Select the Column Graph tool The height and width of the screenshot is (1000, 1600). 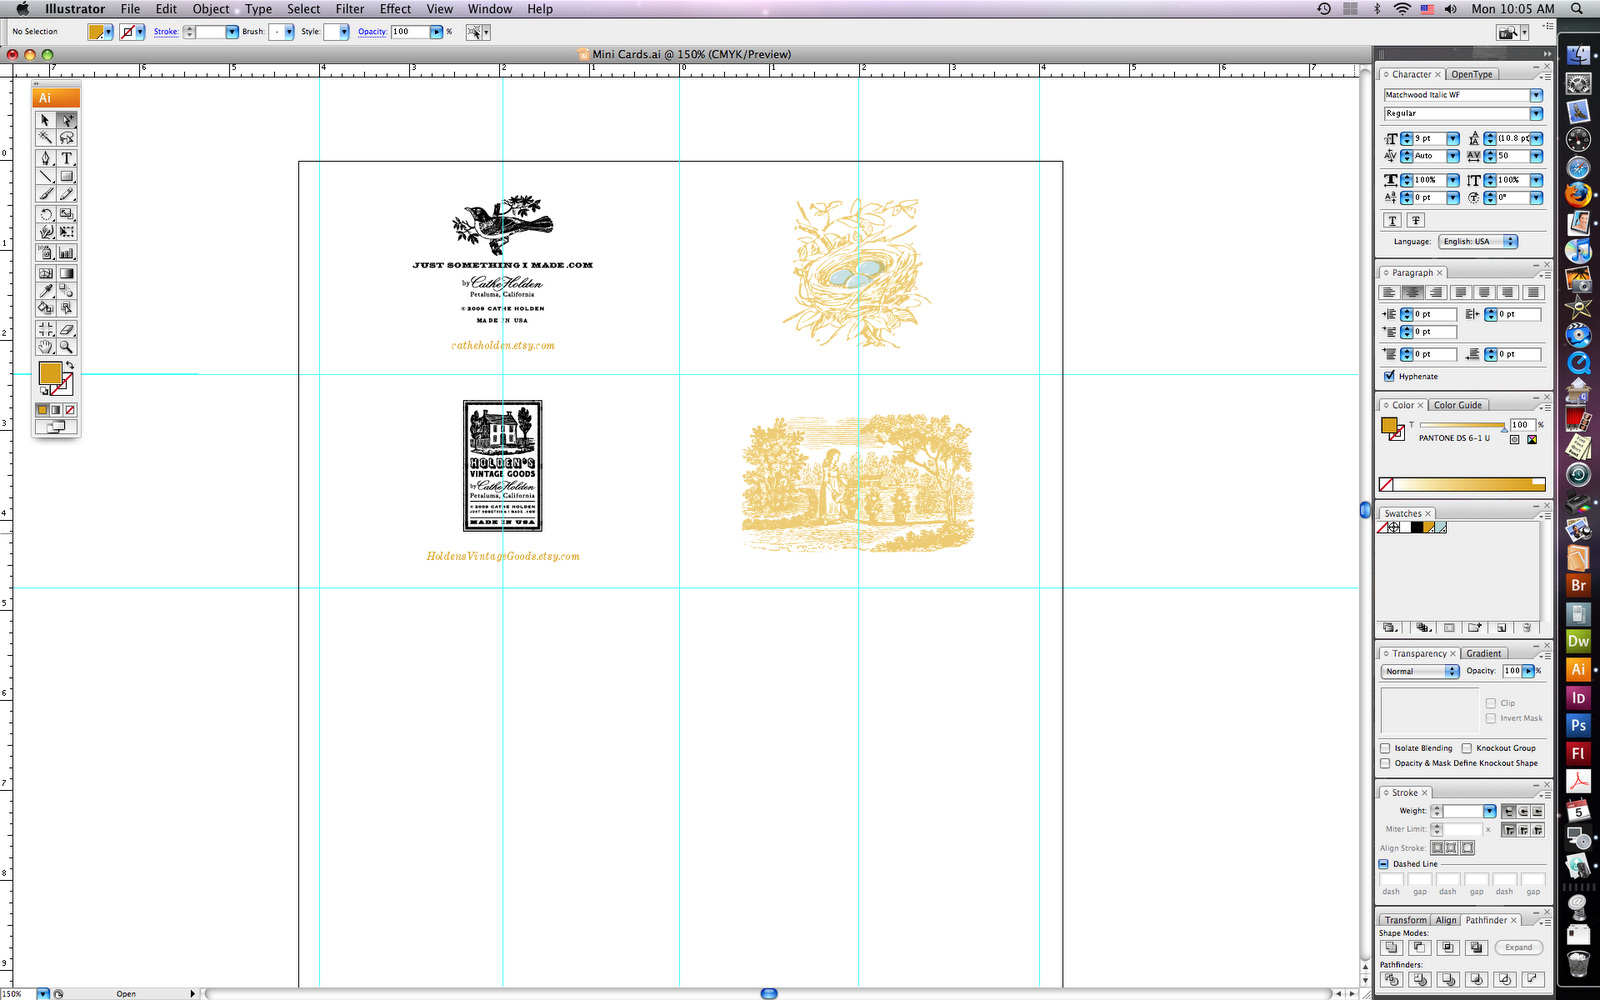pyautogui.click(x=67, y=253)
